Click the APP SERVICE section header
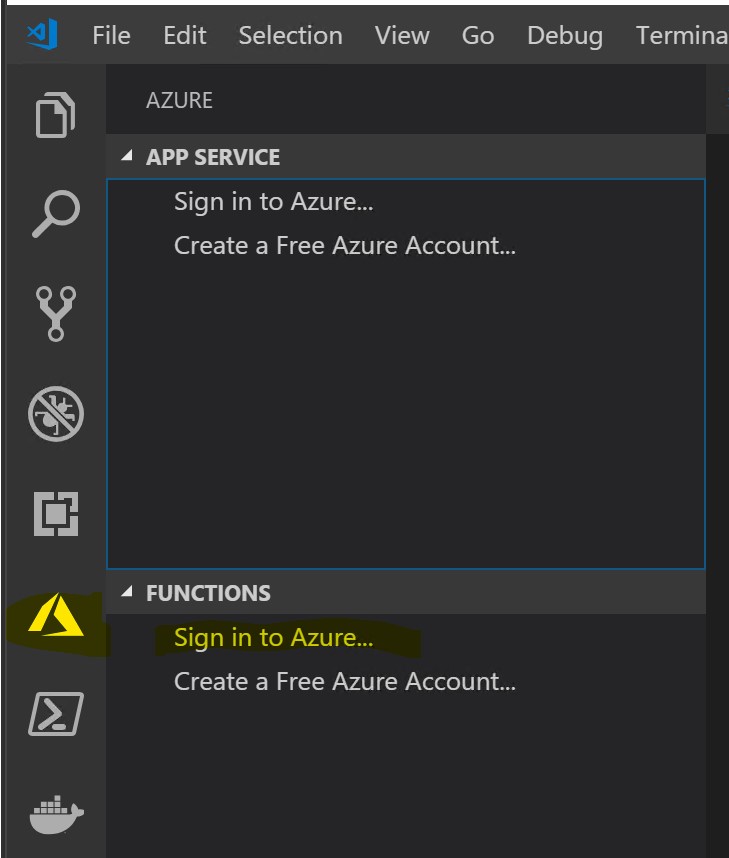 406,156
